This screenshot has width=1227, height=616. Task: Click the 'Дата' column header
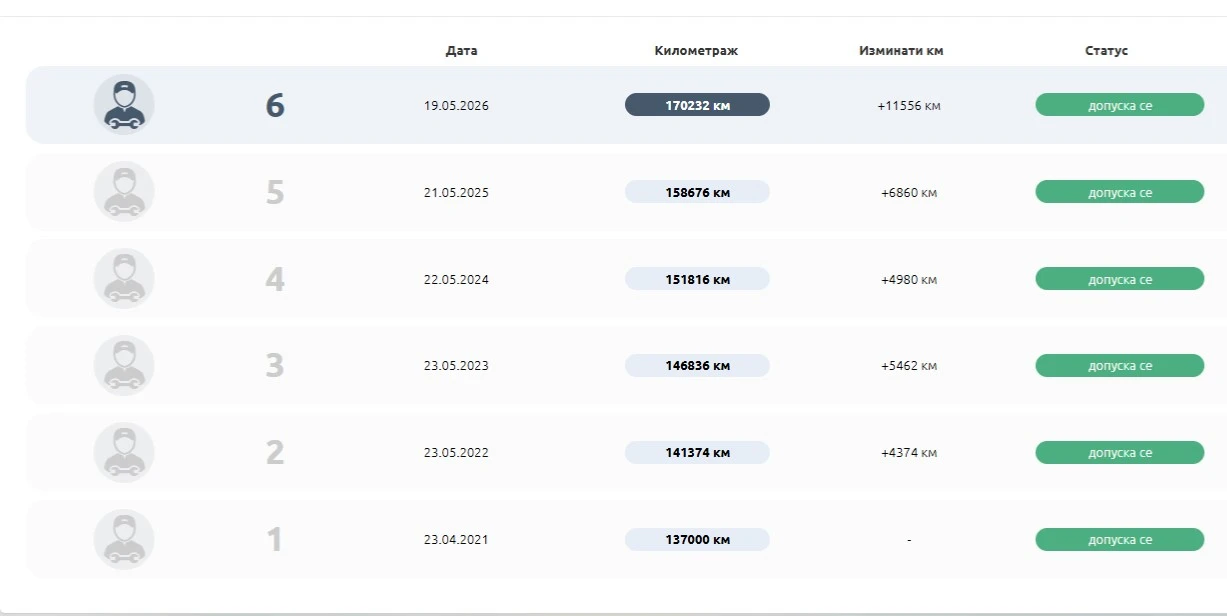coord(461,50)
